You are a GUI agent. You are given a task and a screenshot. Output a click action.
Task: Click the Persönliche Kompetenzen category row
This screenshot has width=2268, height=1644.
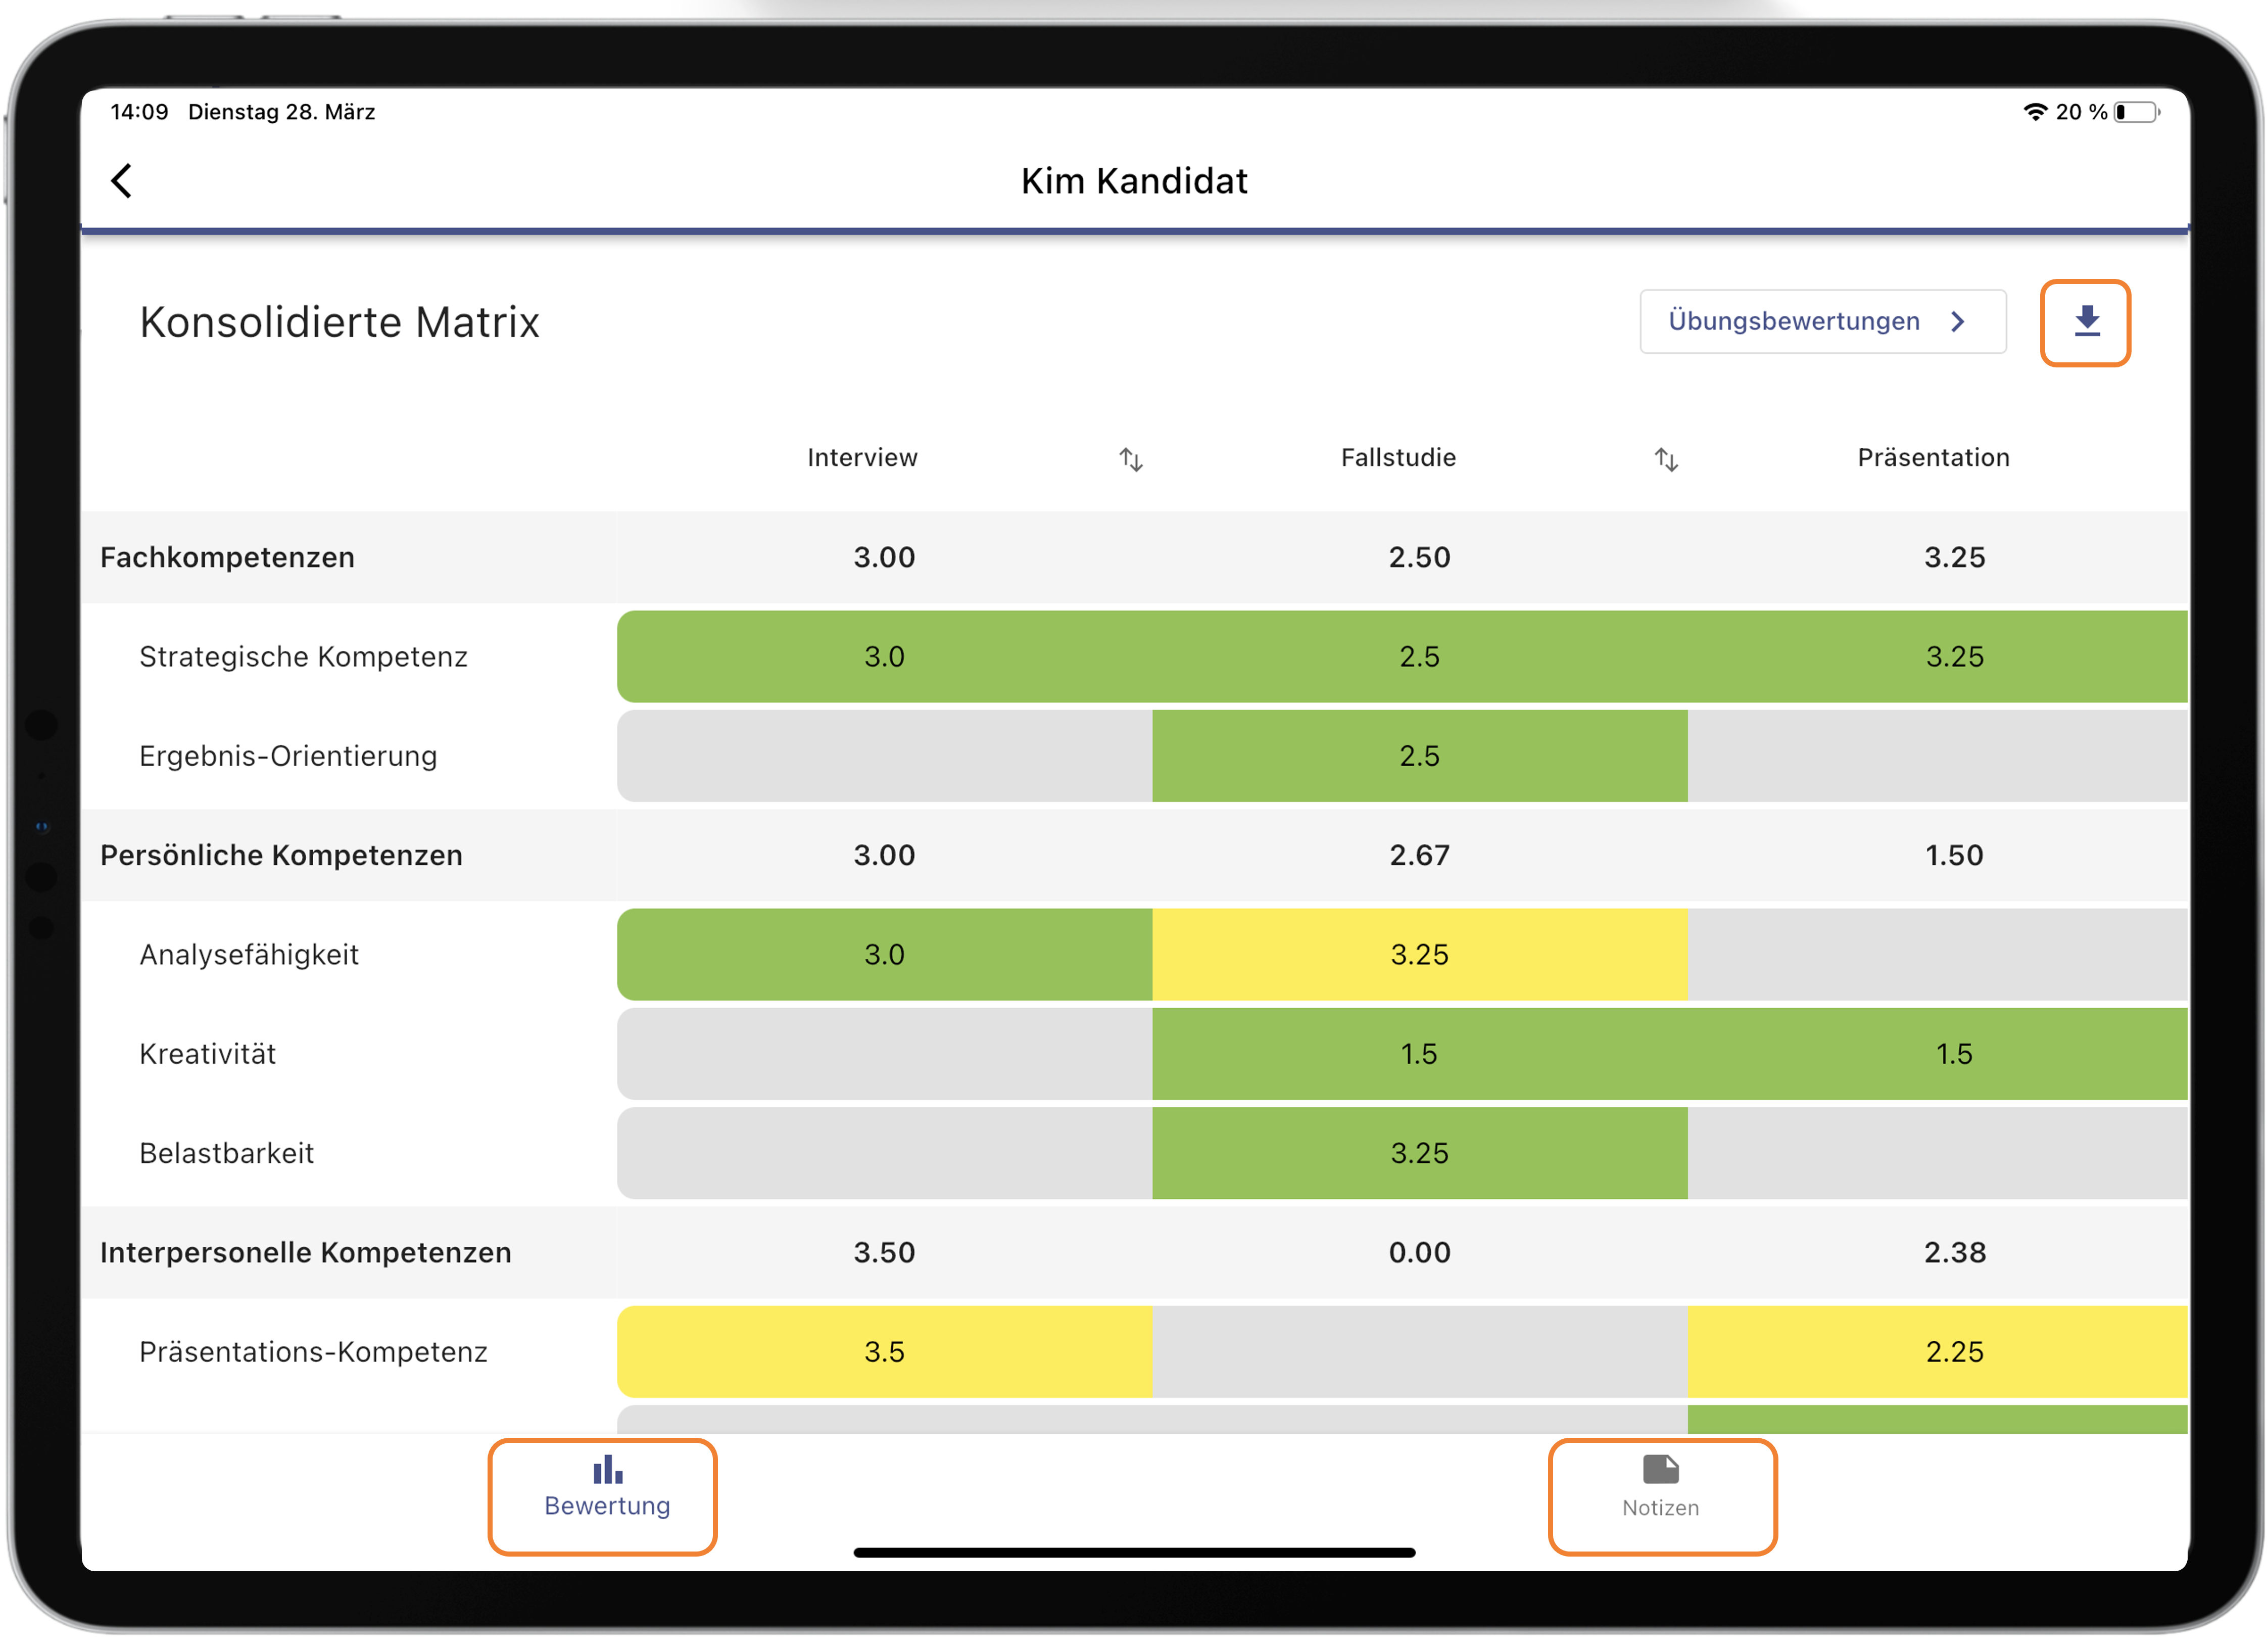click(x=1134, y=855)
